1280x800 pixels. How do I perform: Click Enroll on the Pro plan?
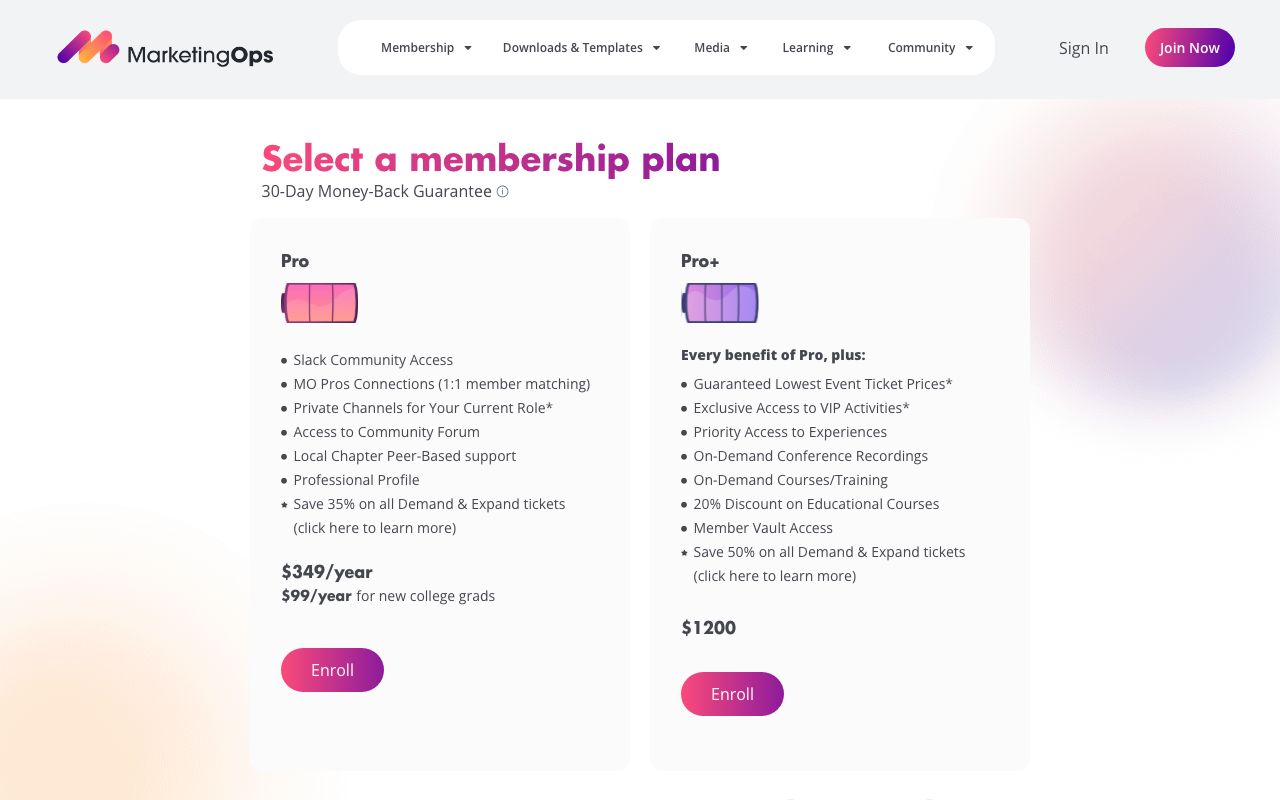(x=332, y=670)
